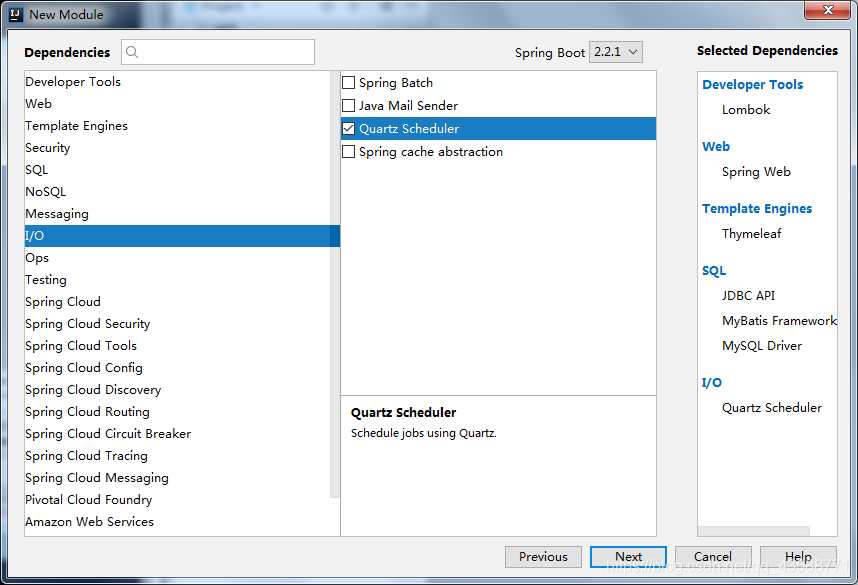Click the categories list vertical scrollbar

pos(335,285)
